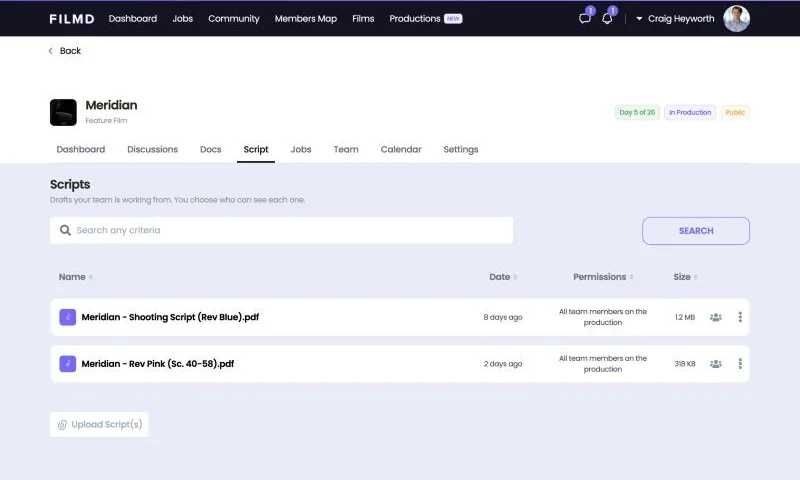Screen dimensions: 800x480
Task: Open the chat messages icon in header
Action: point(585,19)
